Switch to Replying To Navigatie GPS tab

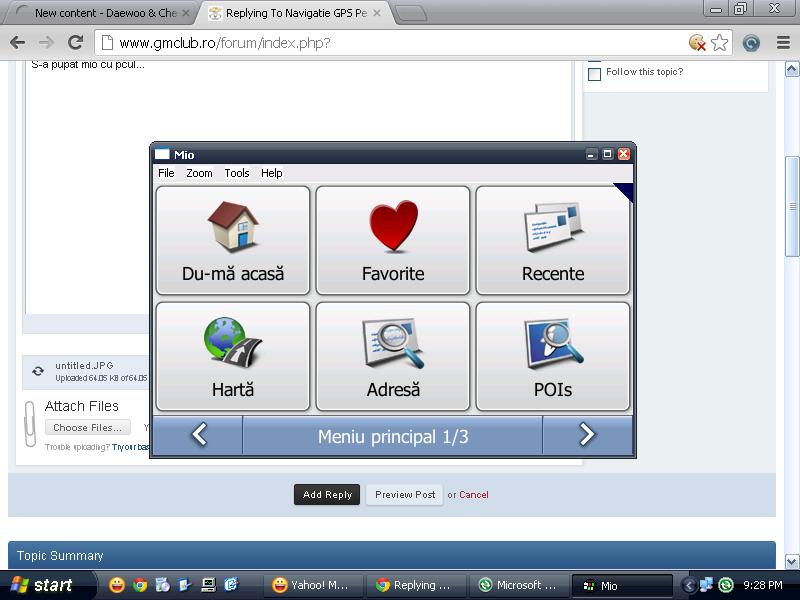296,13
